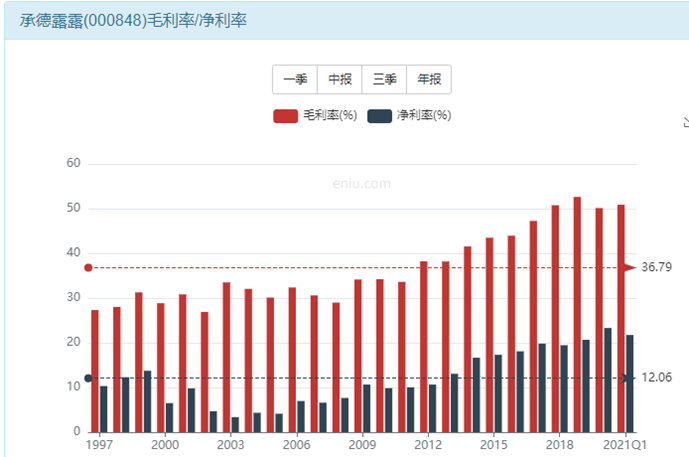Click the 10 y-axis label
This screenshot has width=689, height=457.
[x=73, y=387]
